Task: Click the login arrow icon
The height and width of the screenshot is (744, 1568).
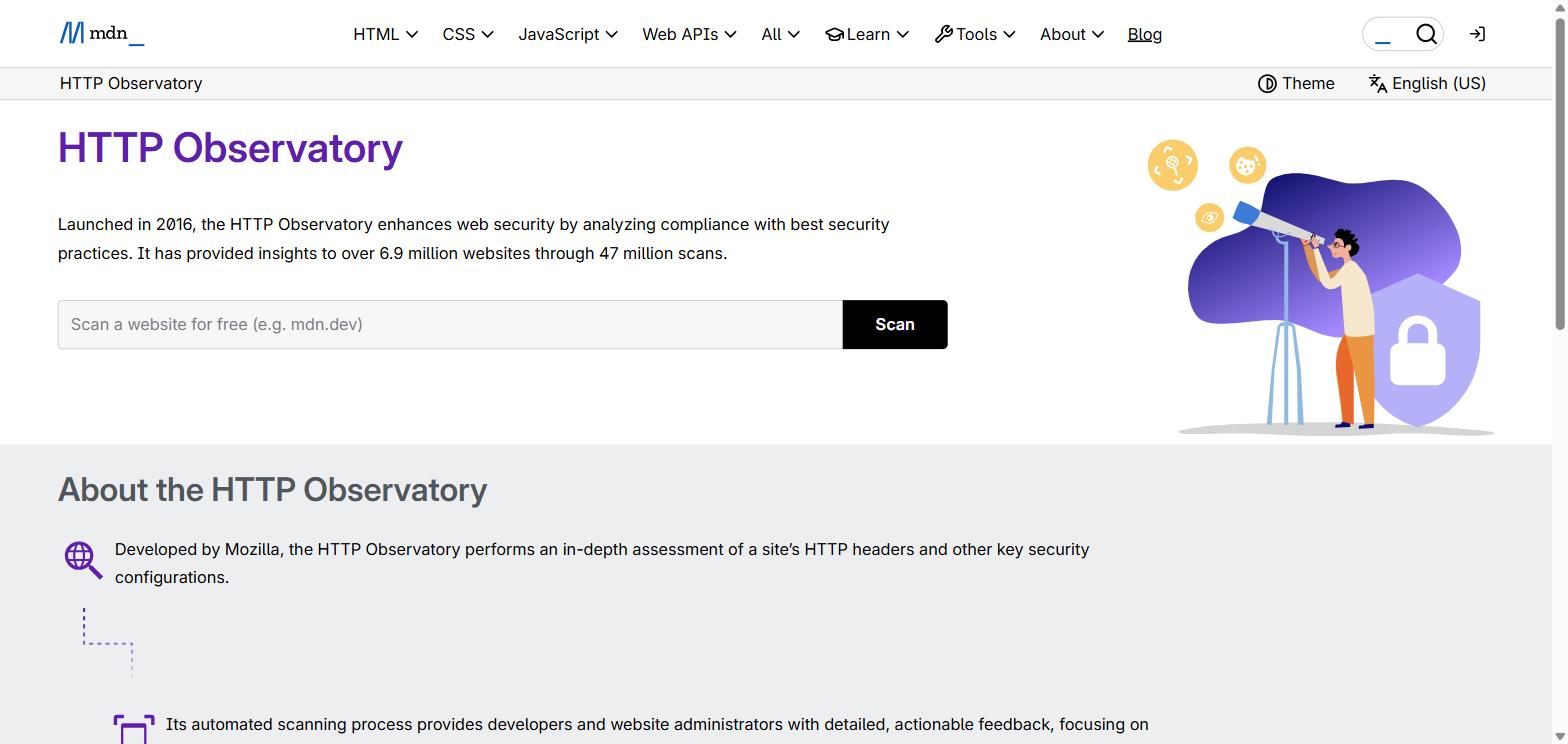Action: 1477,34
